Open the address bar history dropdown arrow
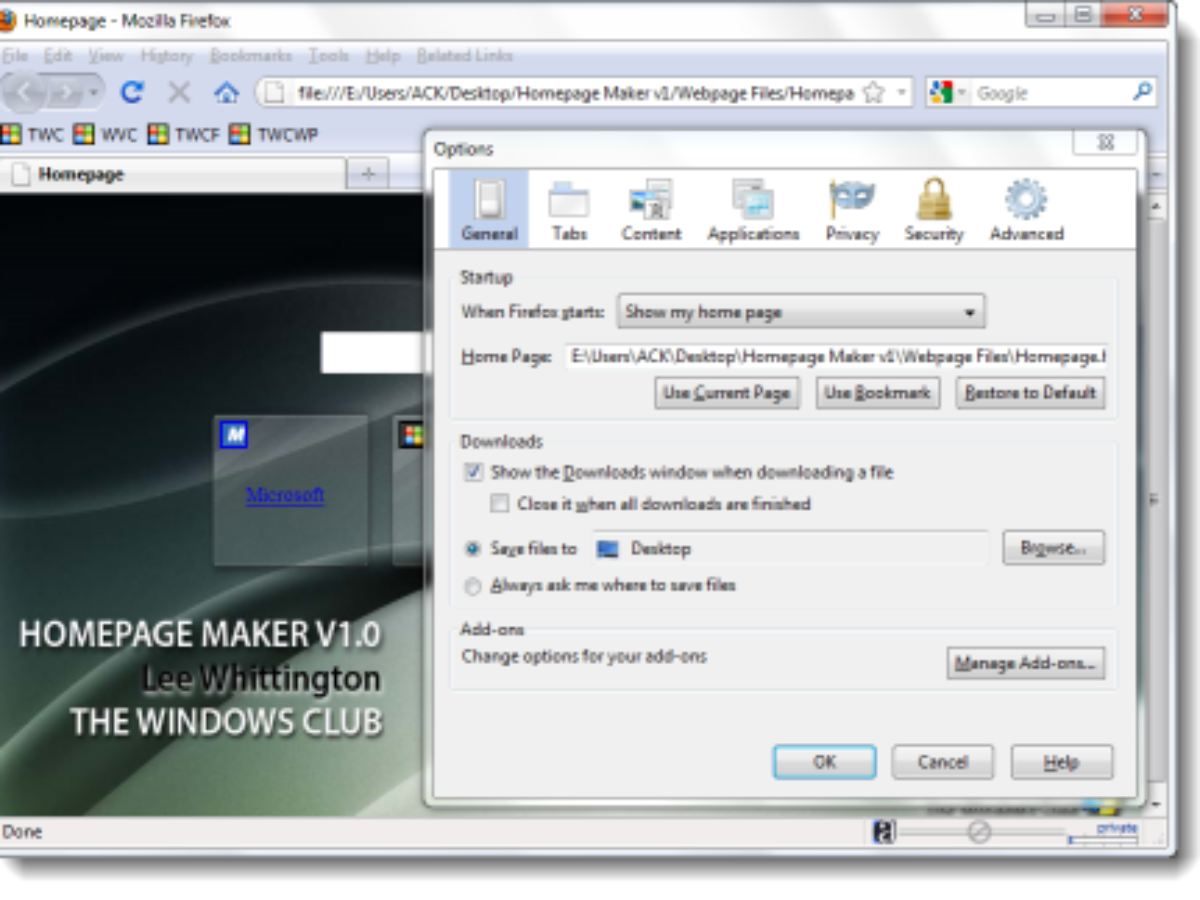The height and width of the screenshot is (900, 1200). (x=901, y=93)
